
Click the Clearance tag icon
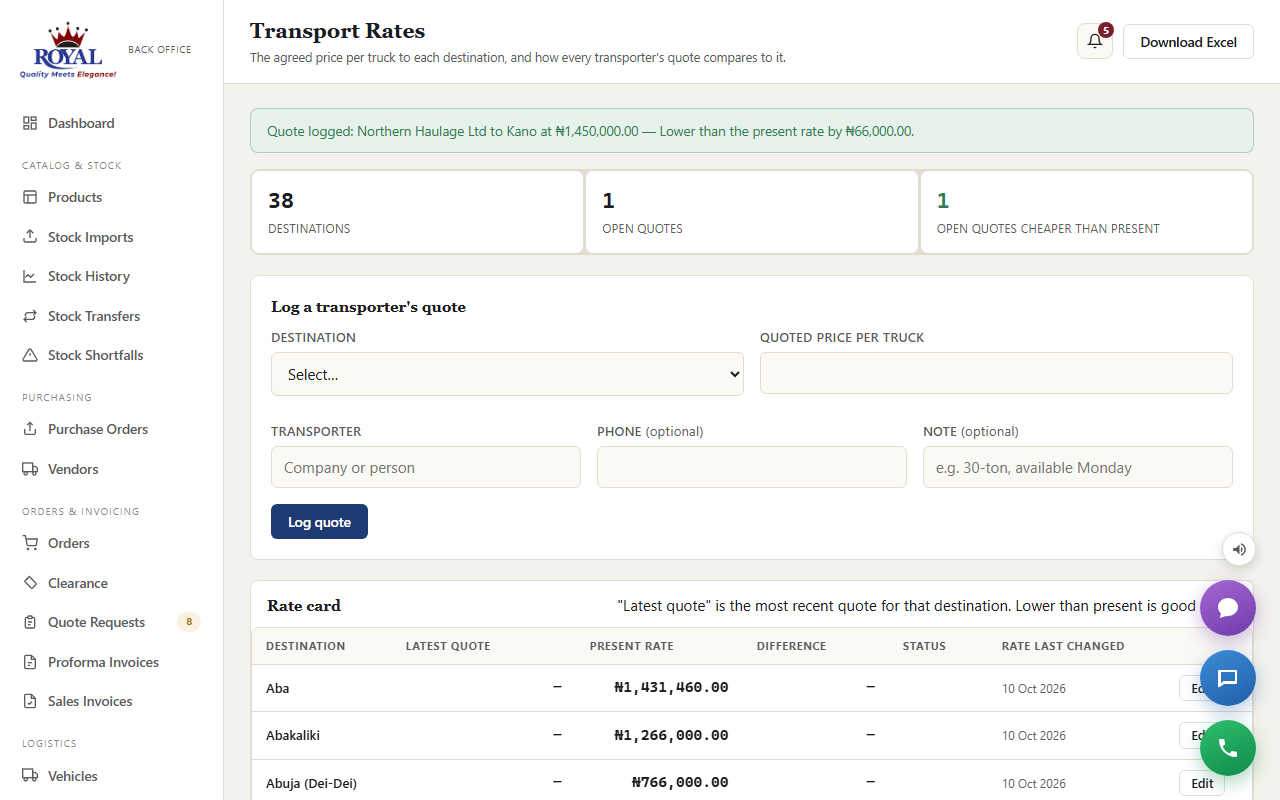(x=30, y=583)
